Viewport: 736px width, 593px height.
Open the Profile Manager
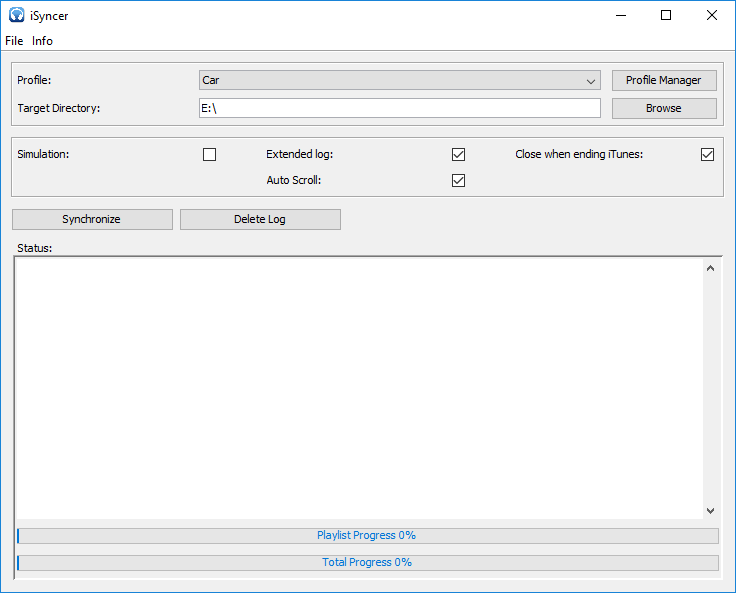click(x=664, y=80)
